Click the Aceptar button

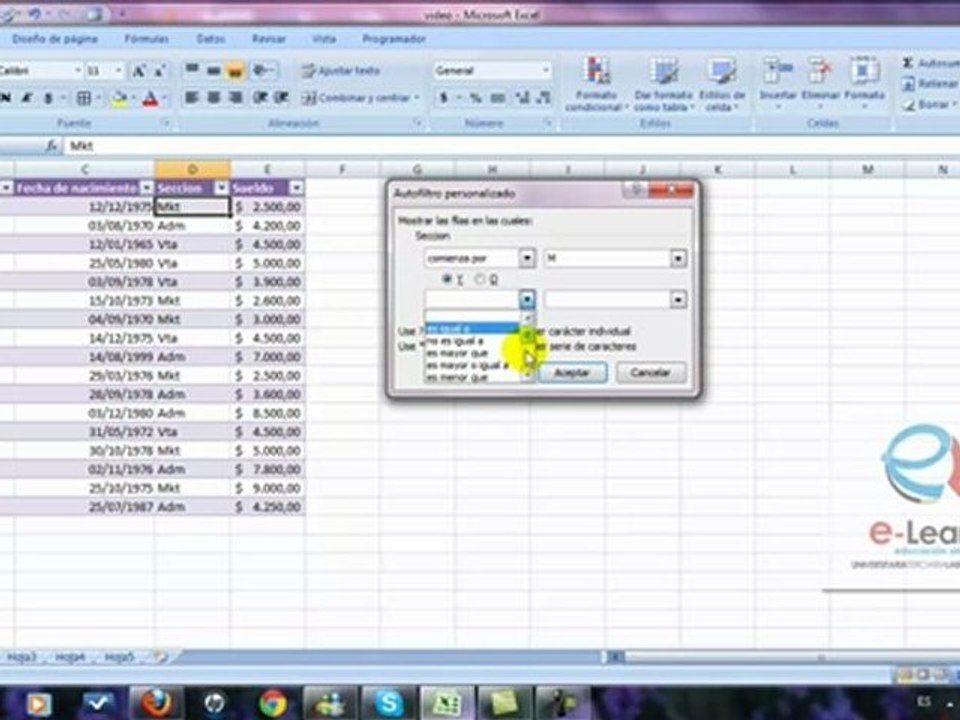572,372
